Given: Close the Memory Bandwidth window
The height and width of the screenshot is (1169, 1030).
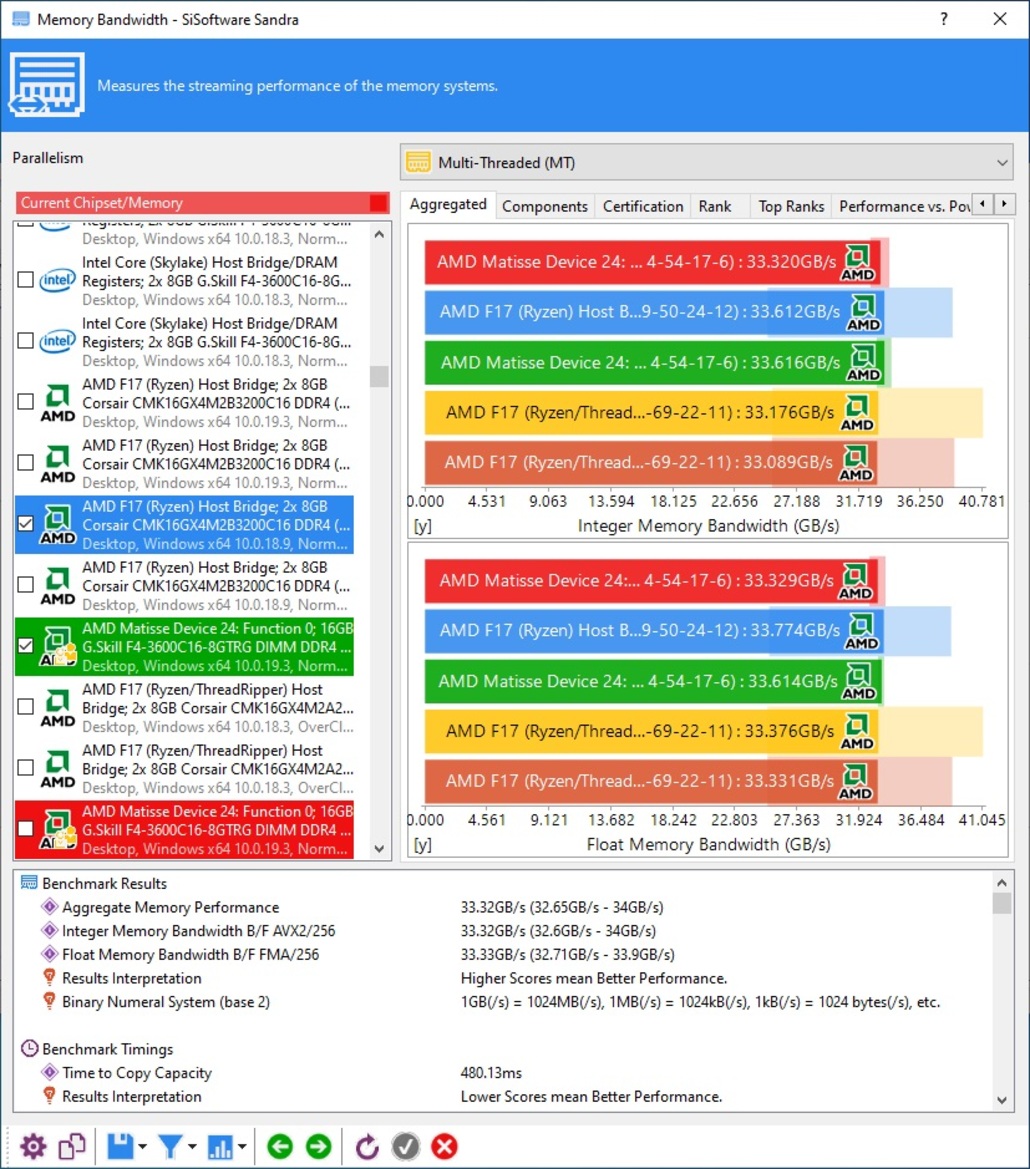Looking at the screenshot, I should tap(1000, 19).
